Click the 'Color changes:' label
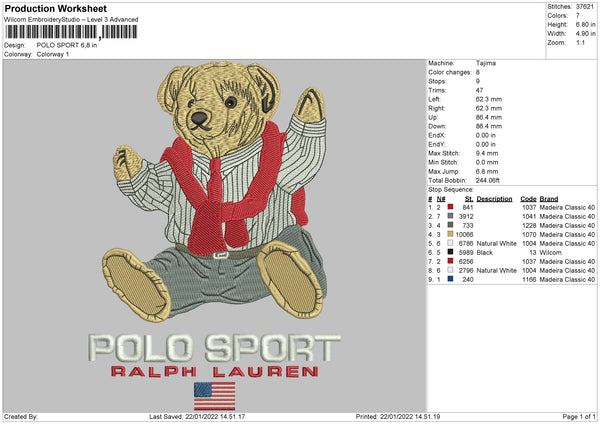 click(450, 72)
